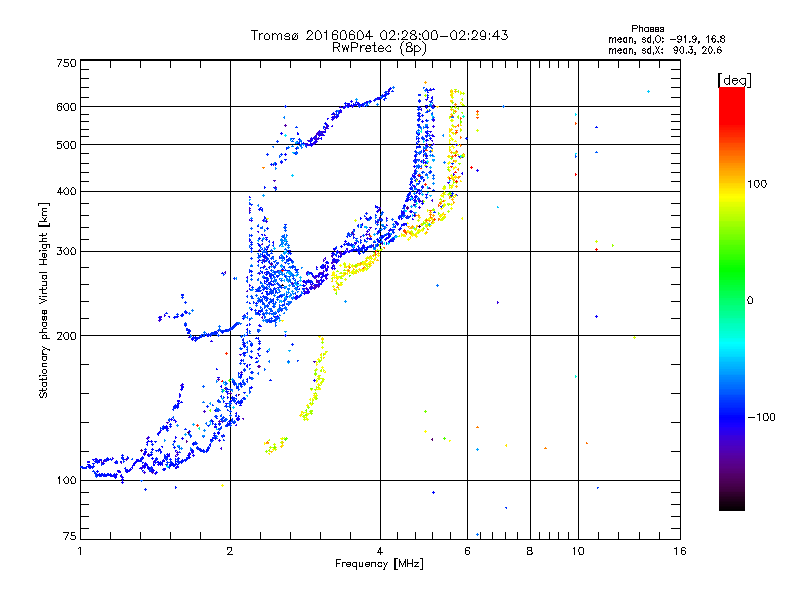This screenshot has width=800, height=600.
Task: Click the 'RwPretec (8p)' subtitle
Action: tap(379, 48)
